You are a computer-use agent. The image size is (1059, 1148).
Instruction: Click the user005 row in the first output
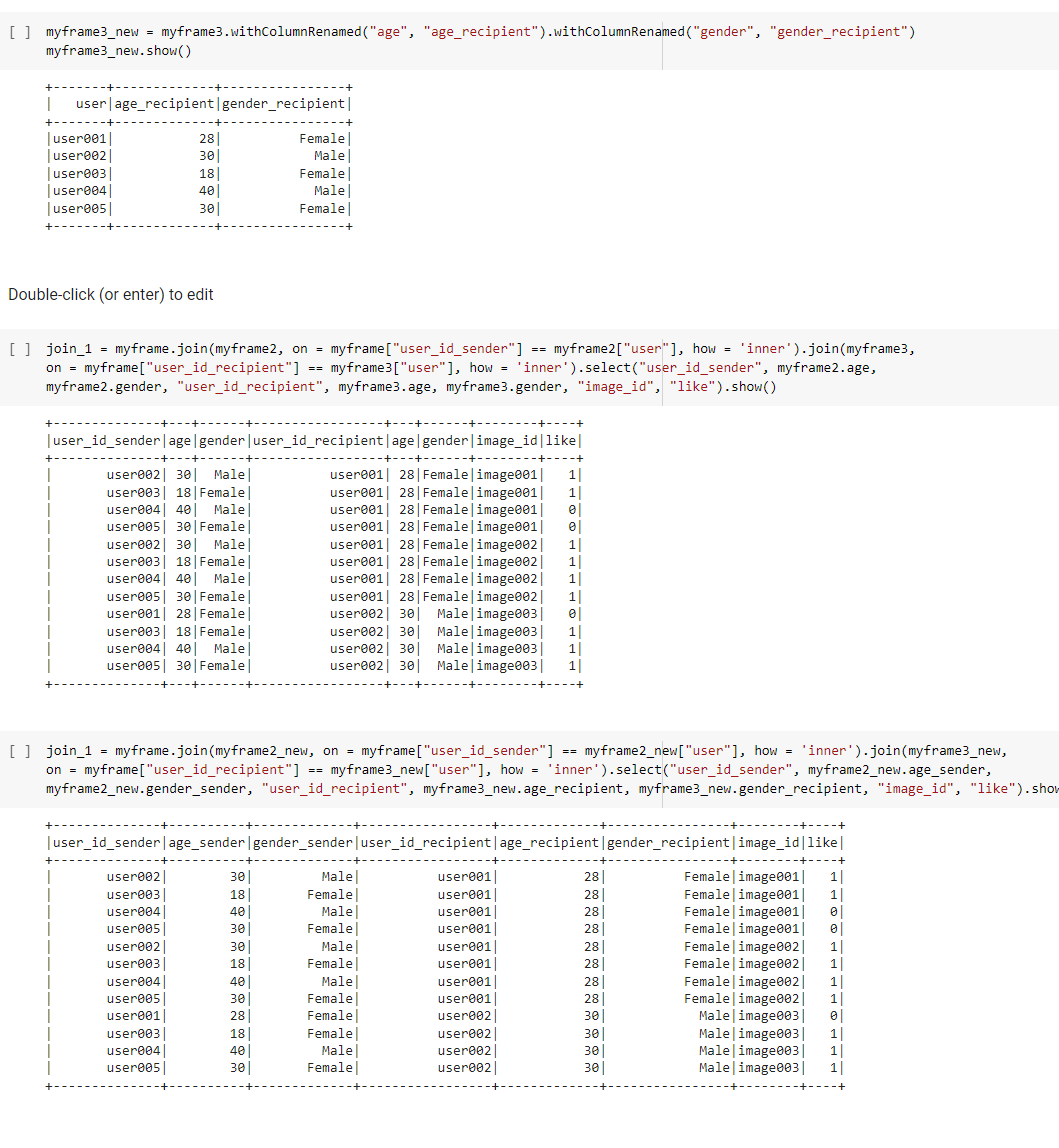tap(199, 209)
